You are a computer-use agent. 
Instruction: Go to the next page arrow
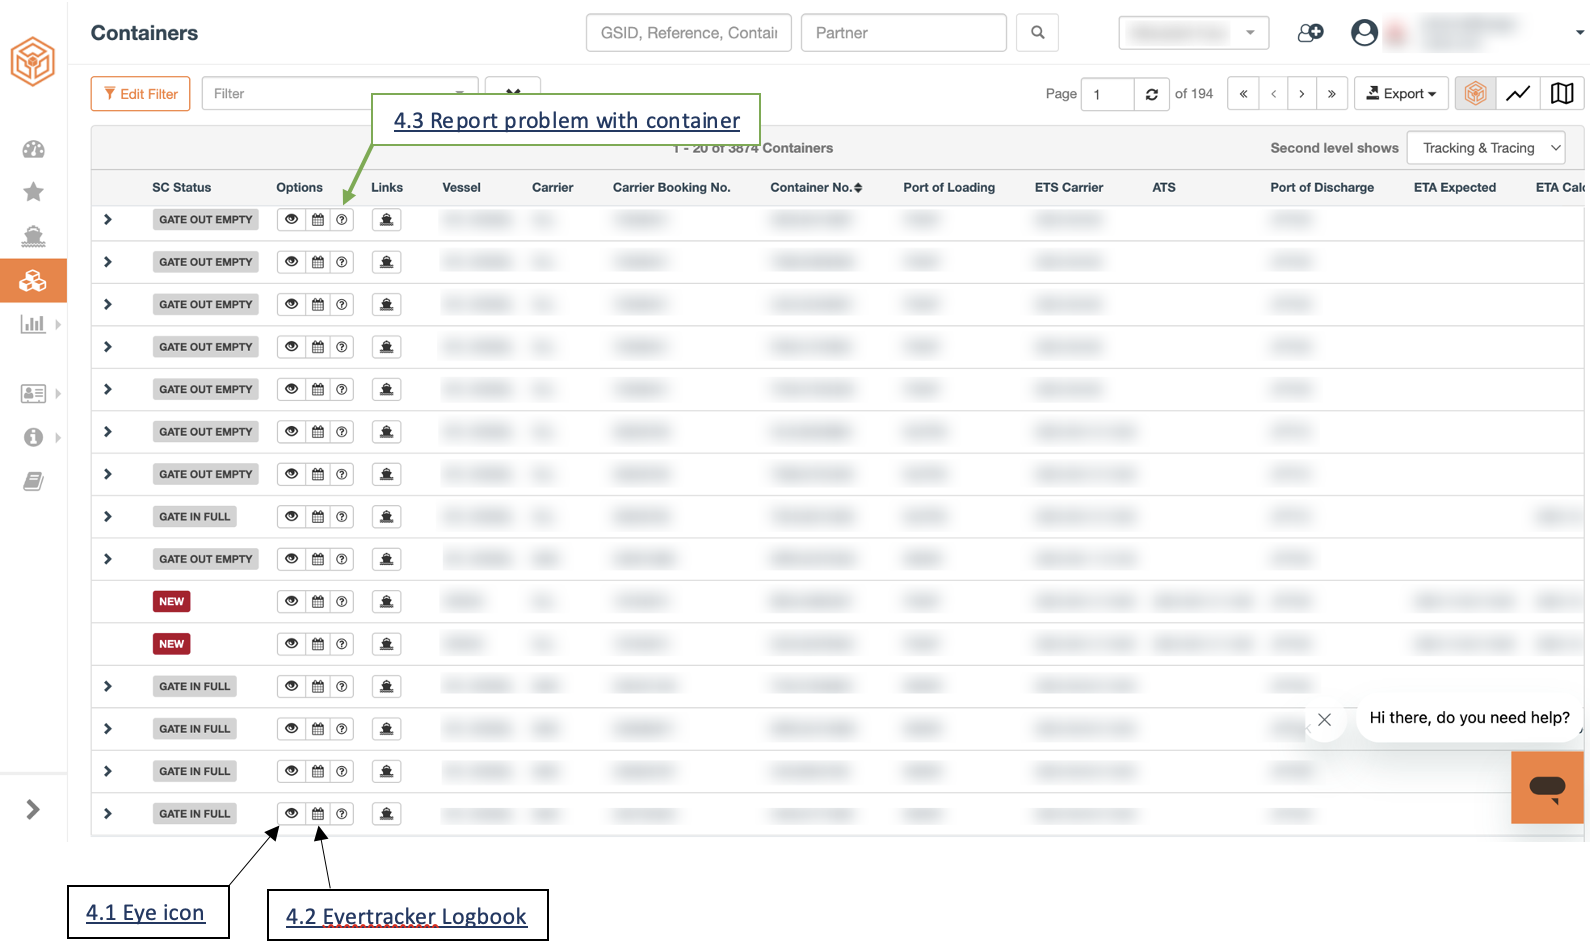click(x=1302, y=94)
